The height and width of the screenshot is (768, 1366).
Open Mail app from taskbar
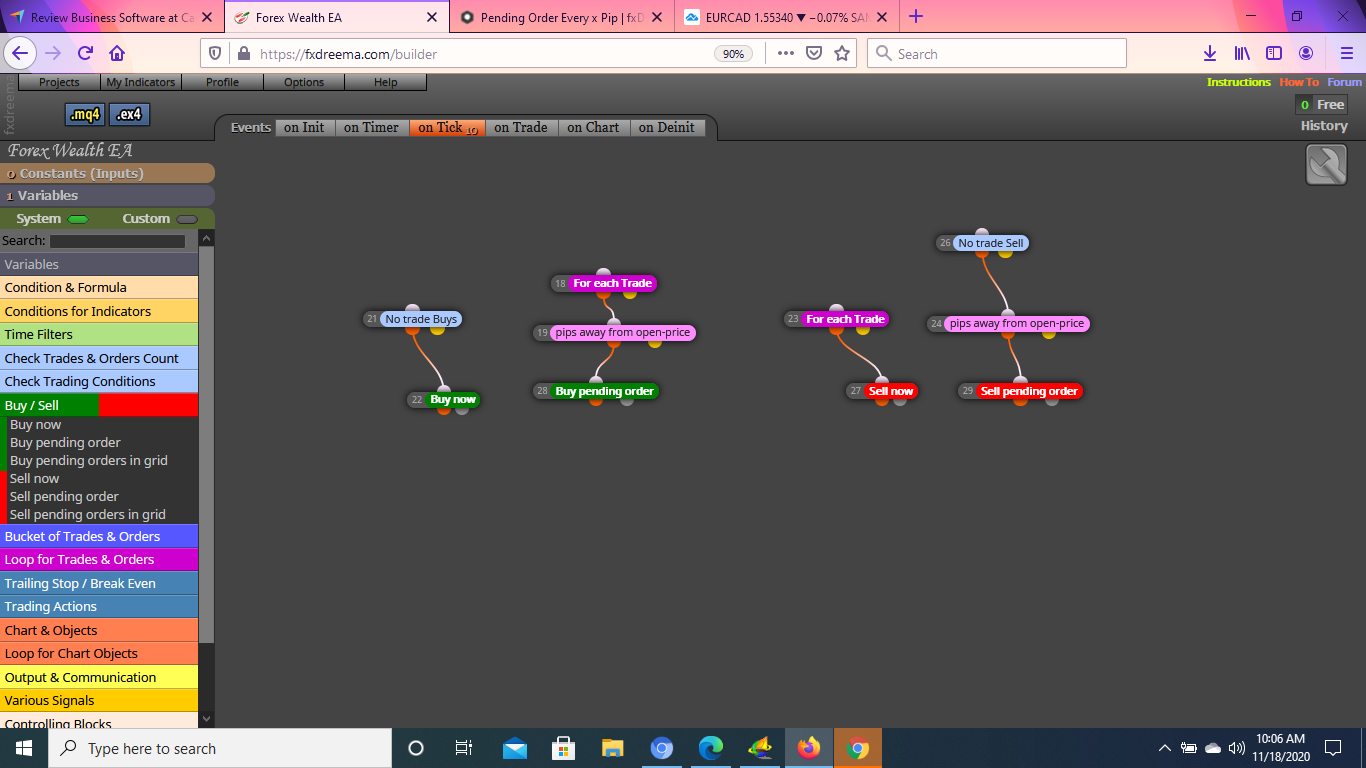pyautogui.click(x=515, y=748)
